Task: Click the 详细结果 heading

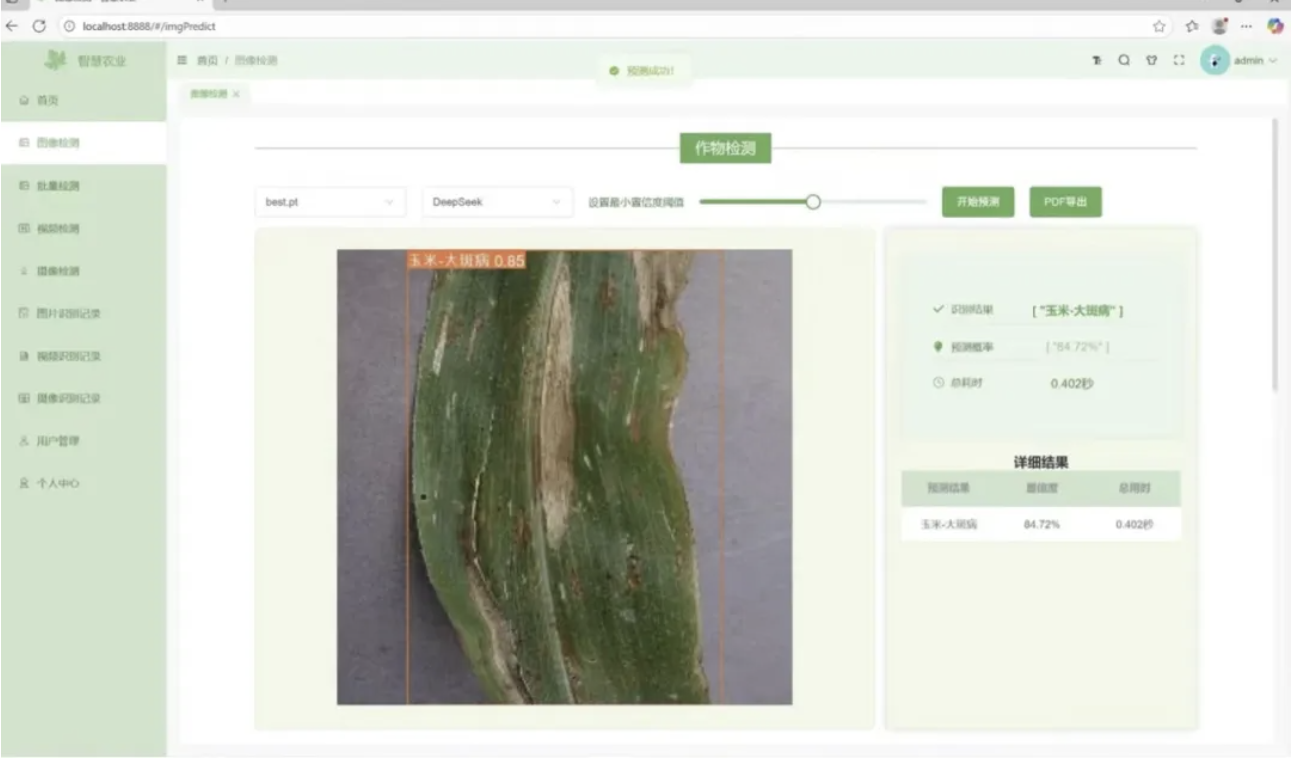Action: coord(1041,462)
